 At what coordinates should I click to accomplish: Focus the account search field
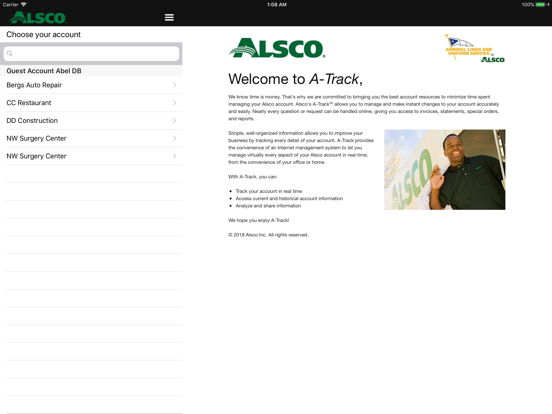91,54
